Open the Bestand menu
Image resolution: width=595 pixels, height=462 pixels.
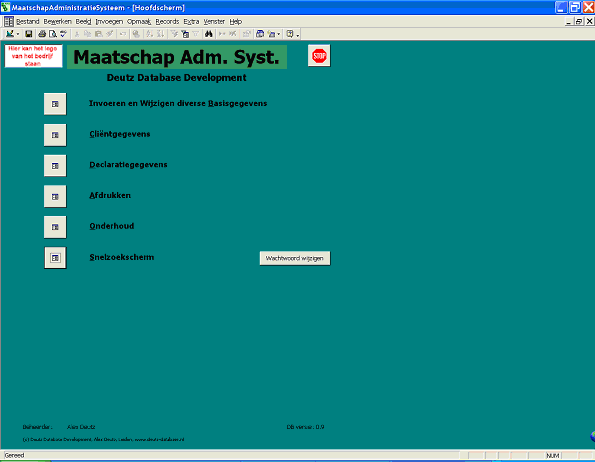(x=28, y=22)
